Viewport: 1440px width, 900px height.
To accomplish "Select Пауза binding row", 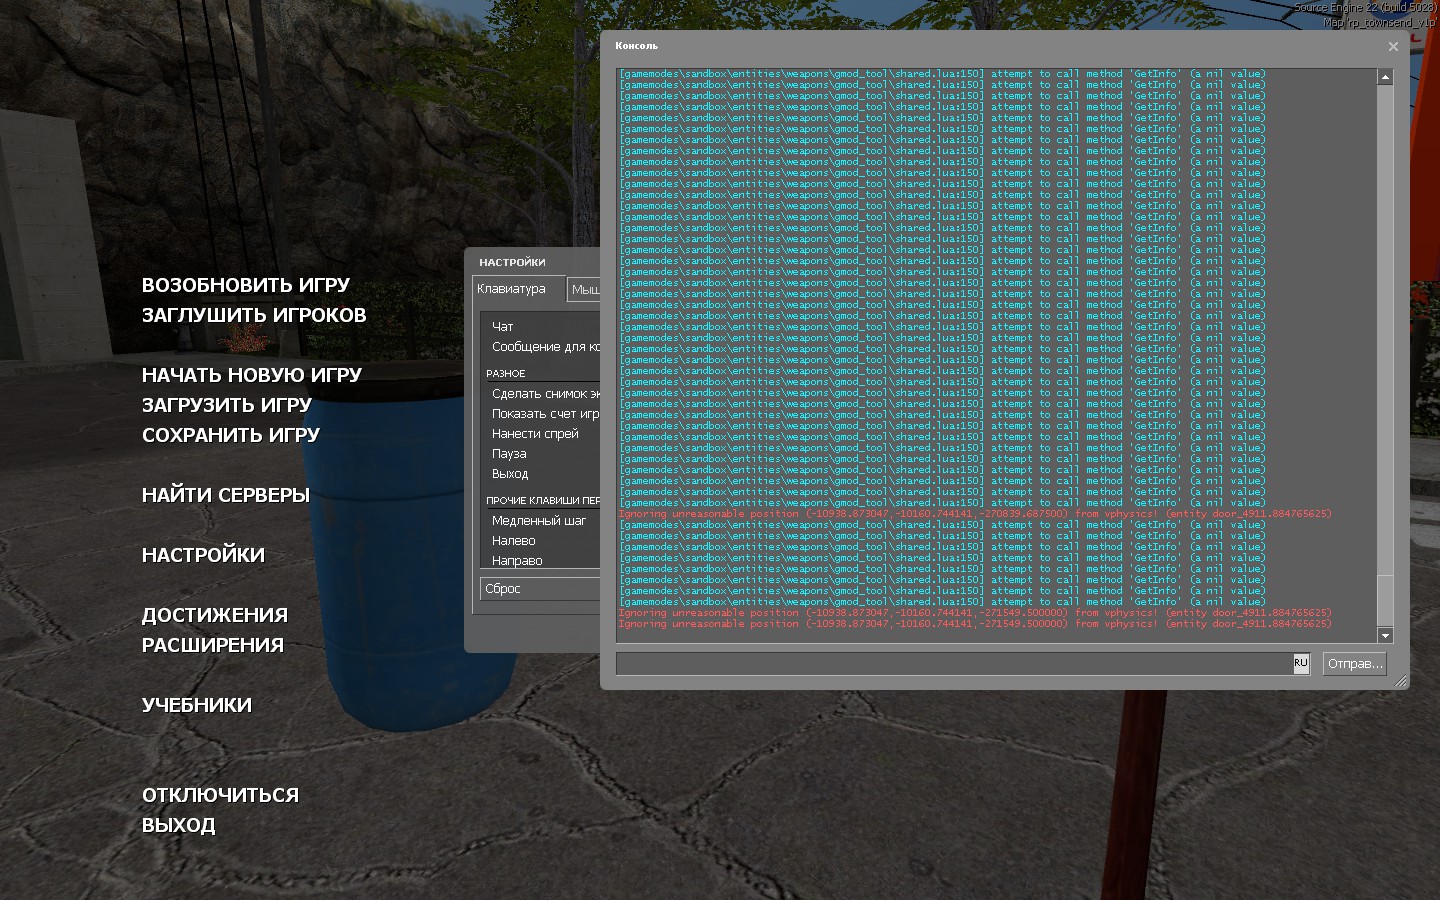I will point(541,454).
